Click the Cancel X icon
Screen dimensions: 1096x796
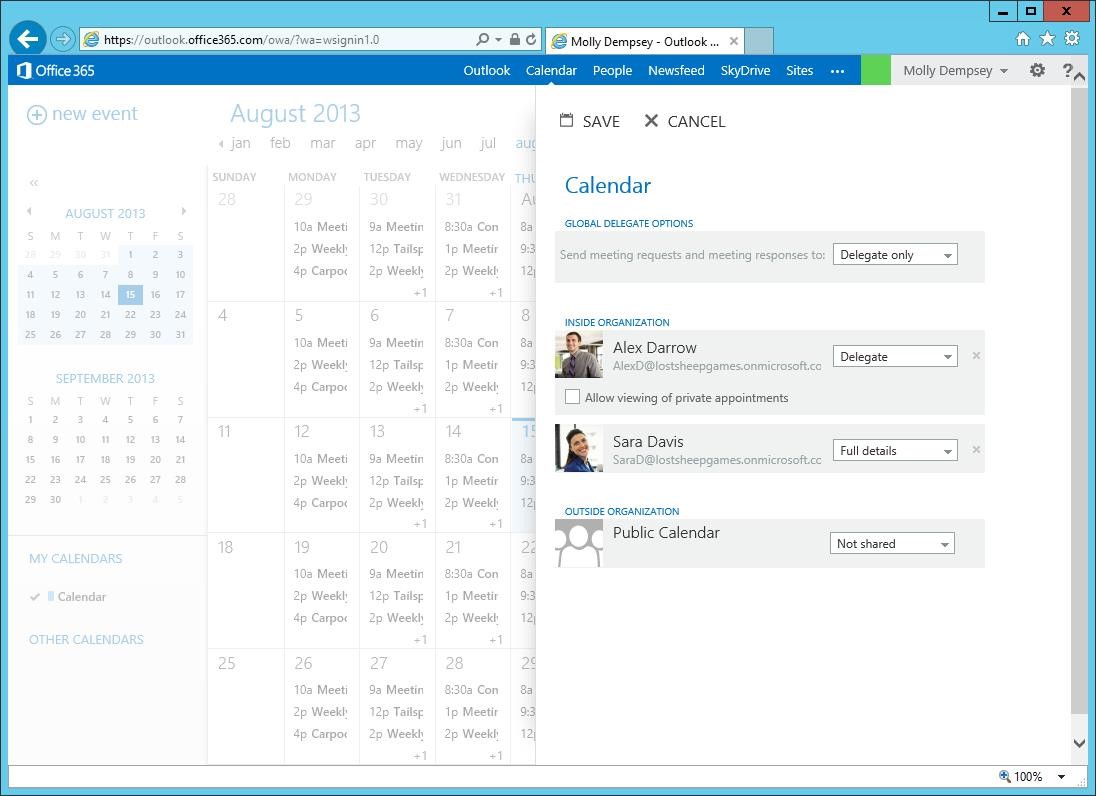click(651, 121)
